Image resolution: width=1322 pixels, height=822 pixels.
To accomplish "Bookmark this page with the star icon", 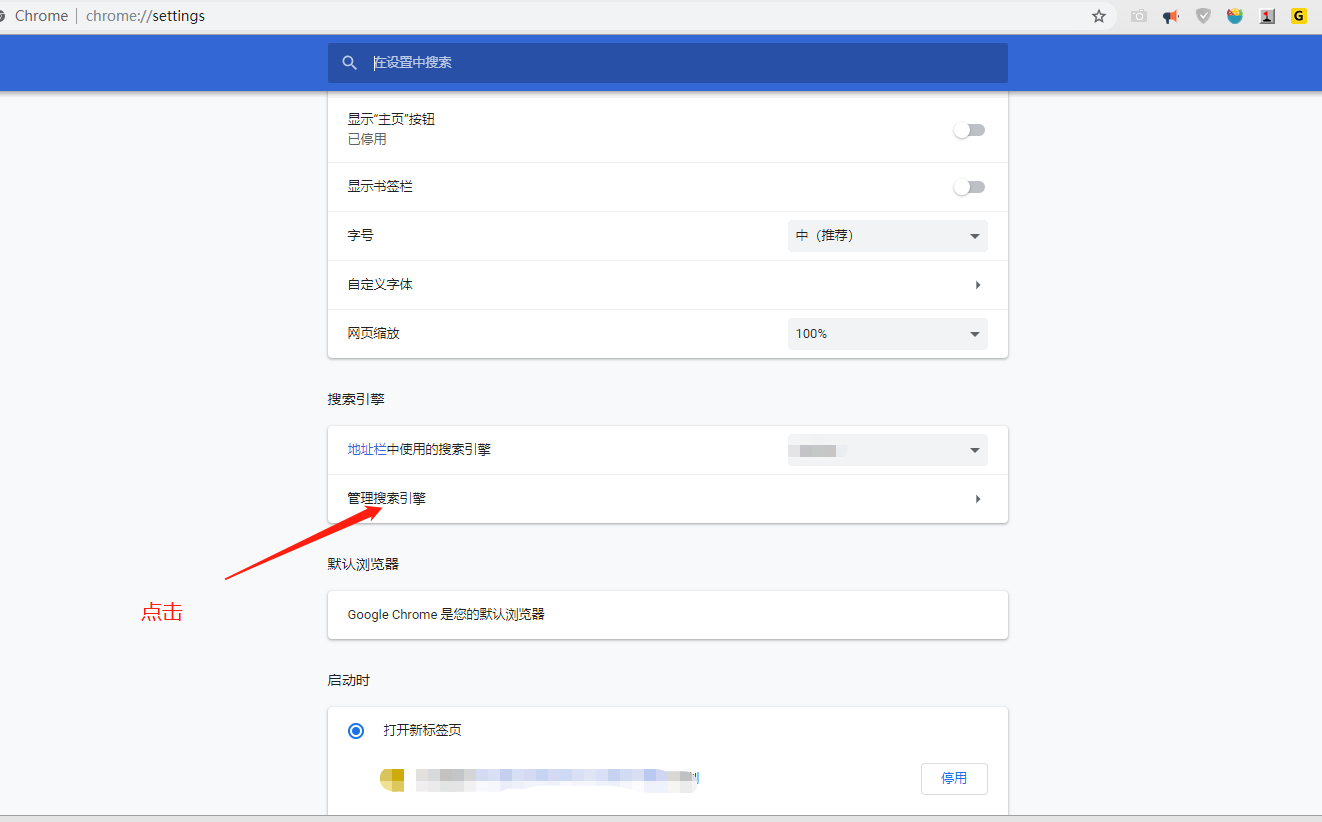I will tap(1099, 16).
